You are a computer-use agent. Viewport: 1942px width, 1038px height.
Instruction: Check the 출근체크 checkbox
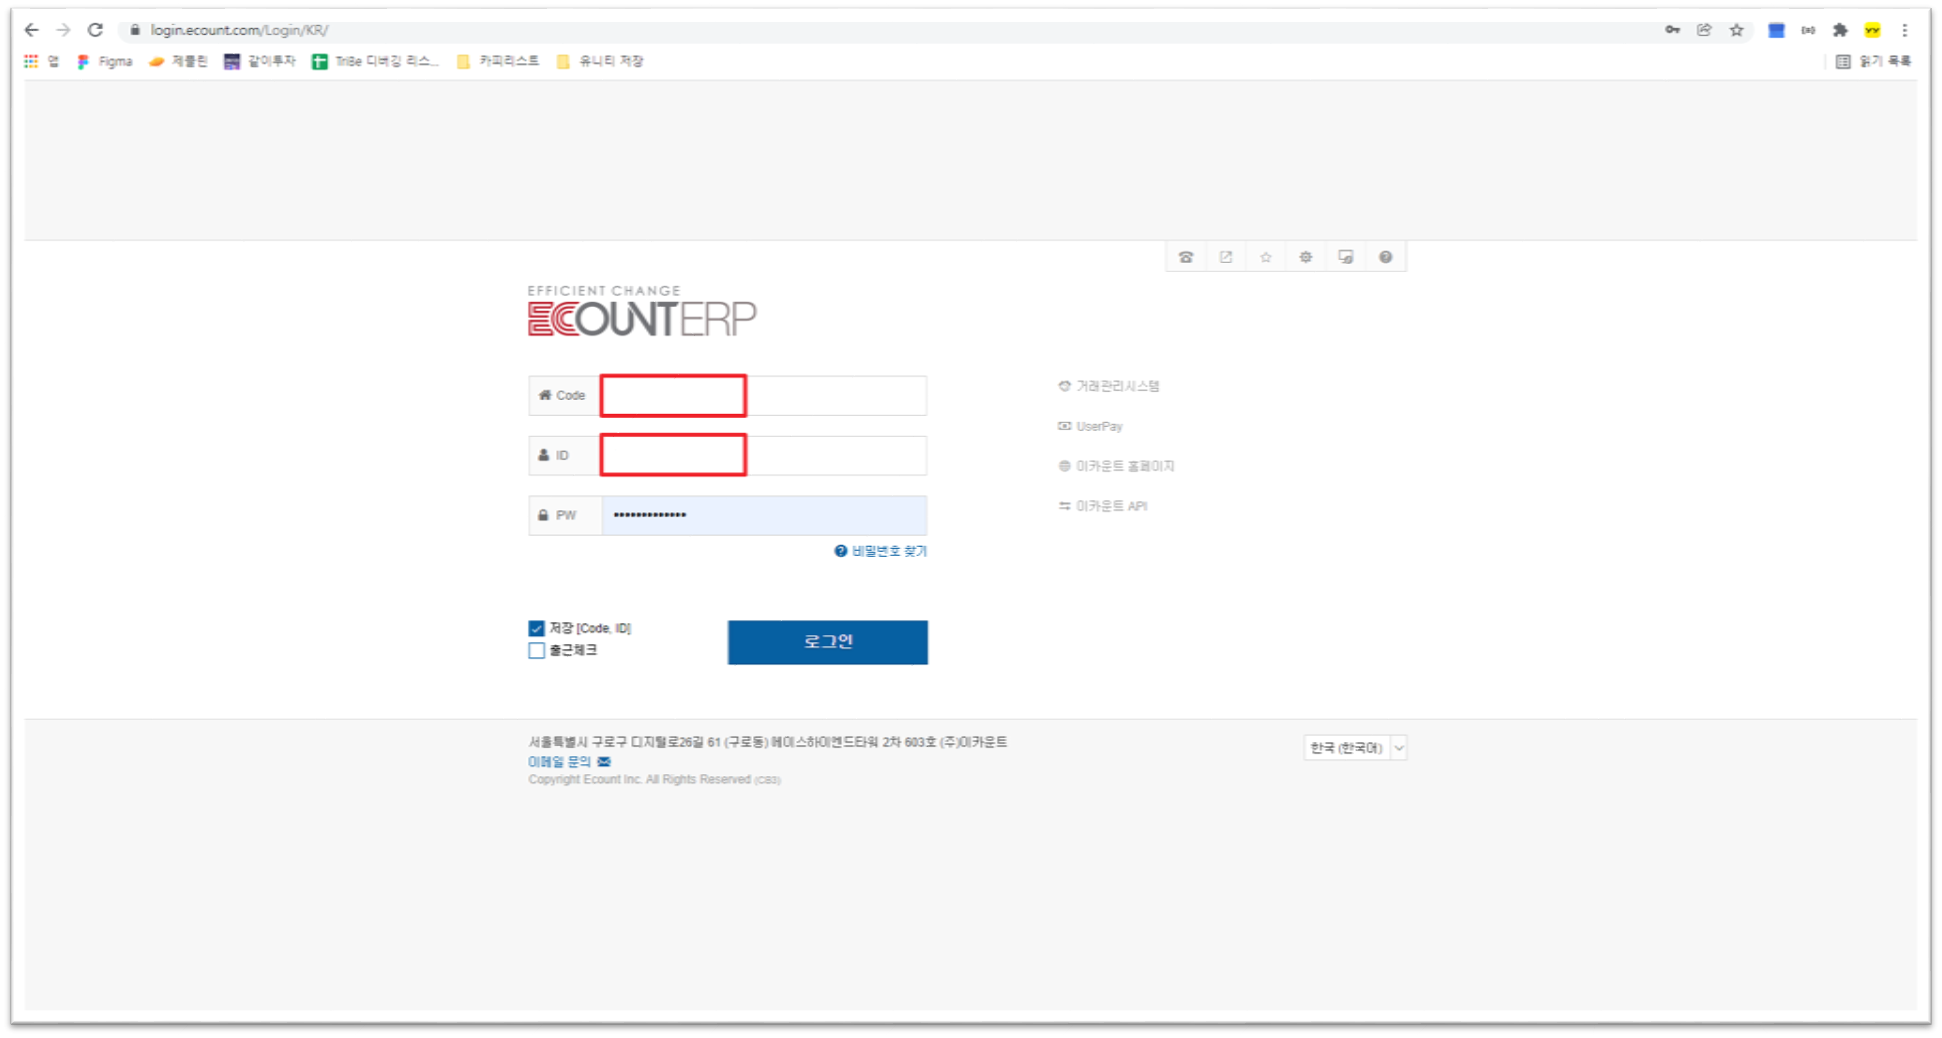(x=536, y=650)
